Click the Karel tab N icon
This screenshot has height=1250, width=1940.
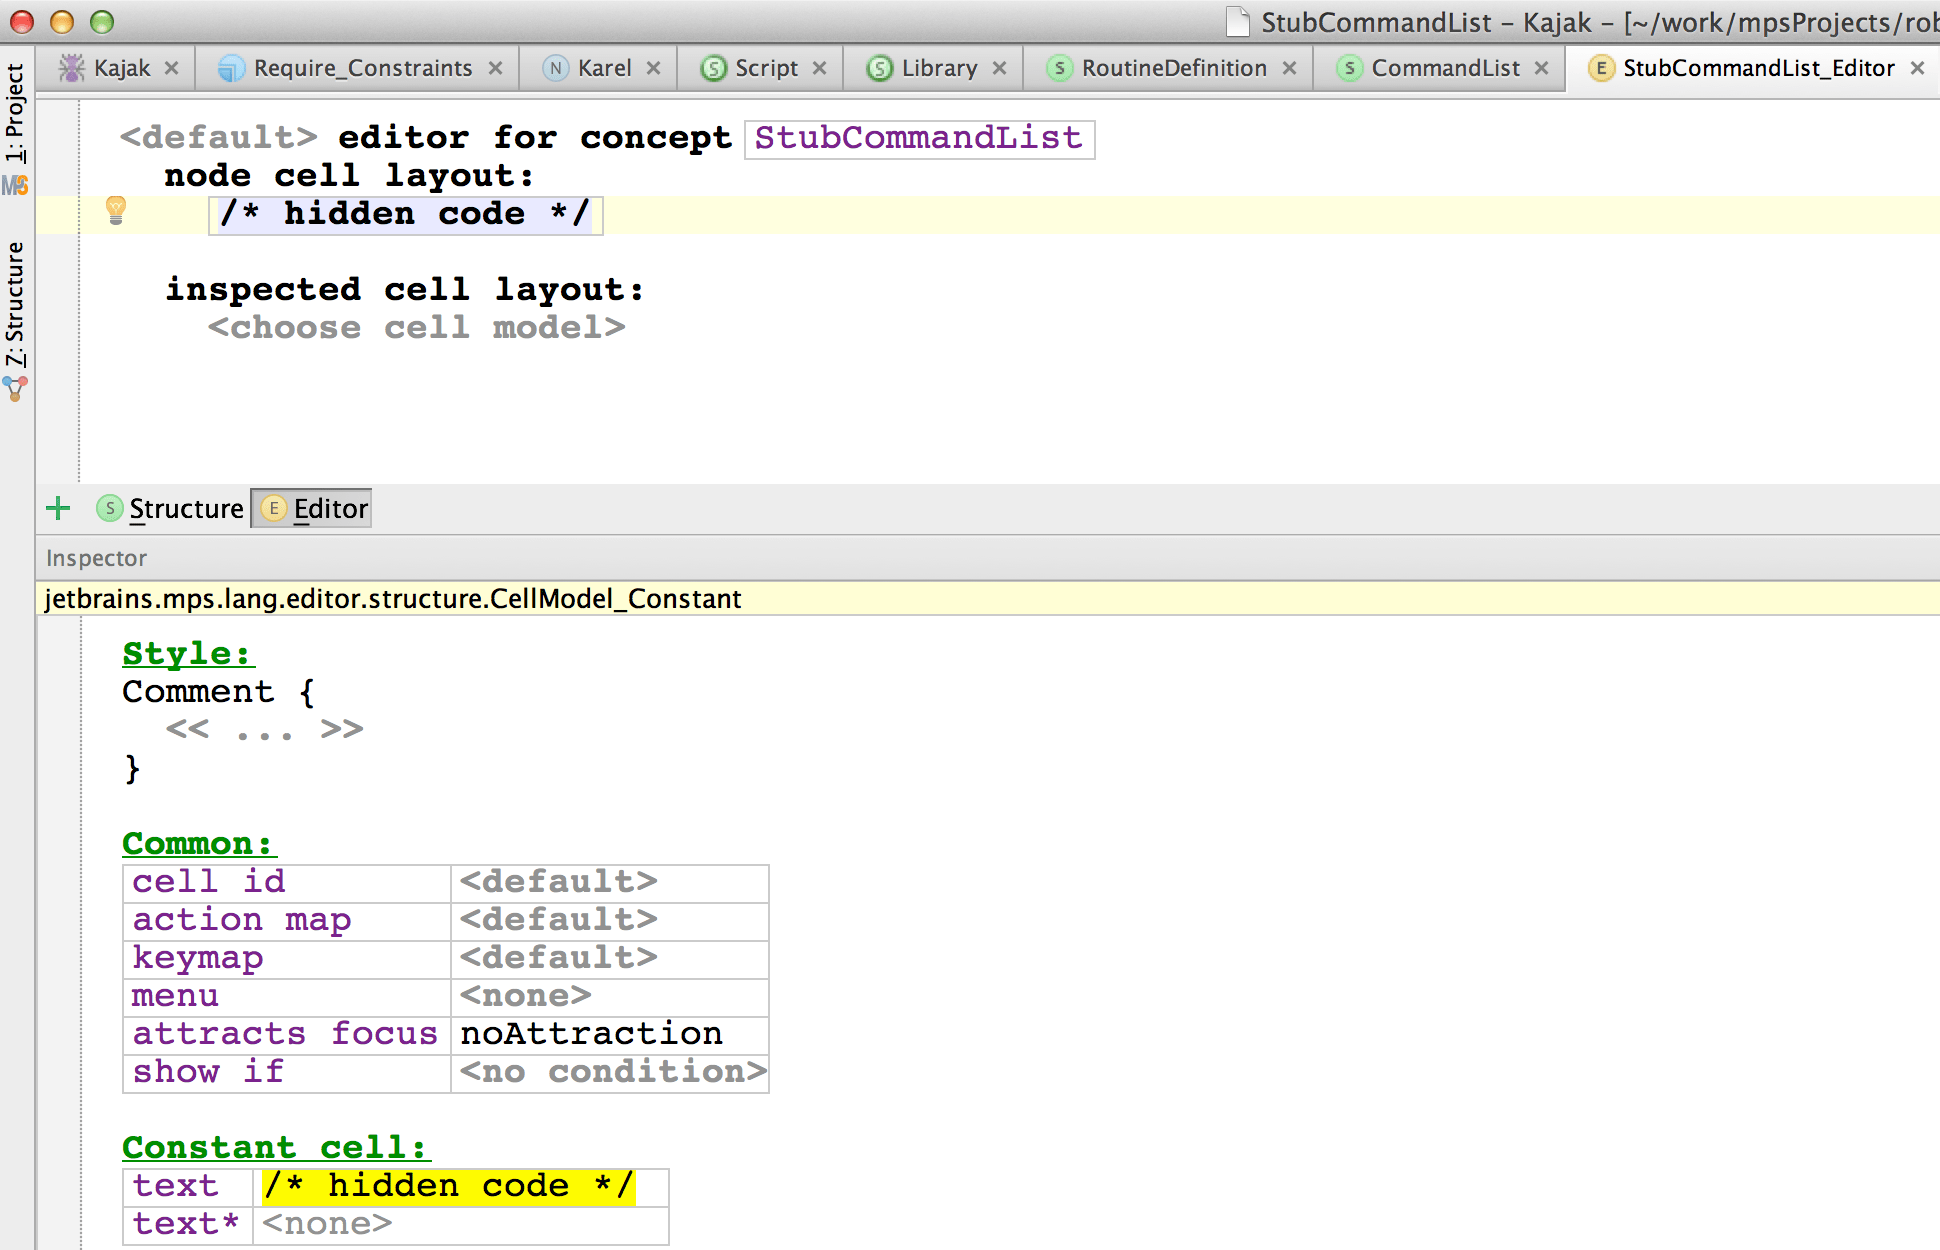click(x=555, y=68)
